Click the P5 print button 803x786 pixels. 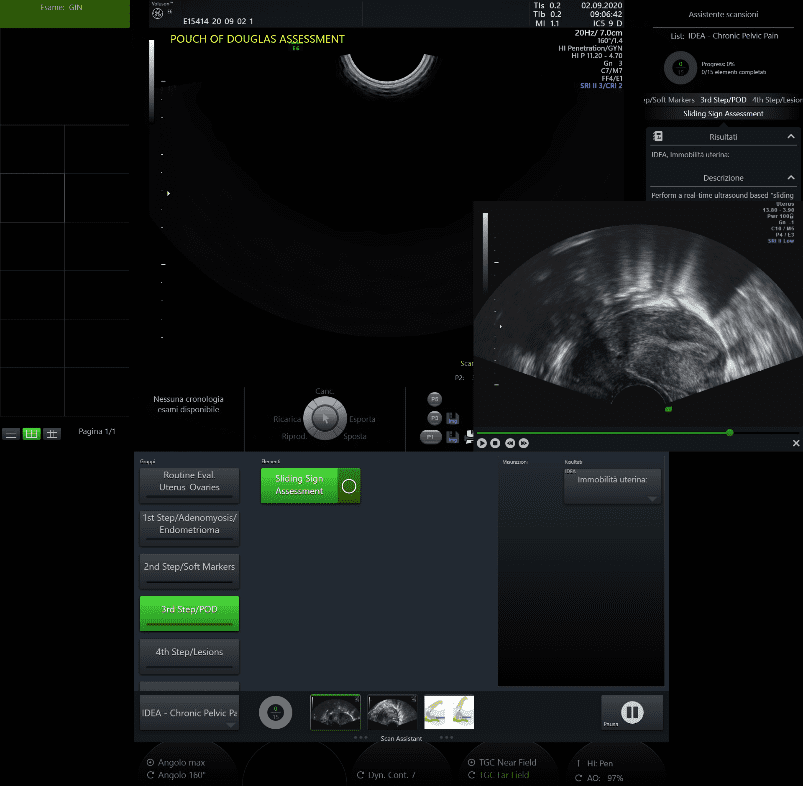(434, 399)
